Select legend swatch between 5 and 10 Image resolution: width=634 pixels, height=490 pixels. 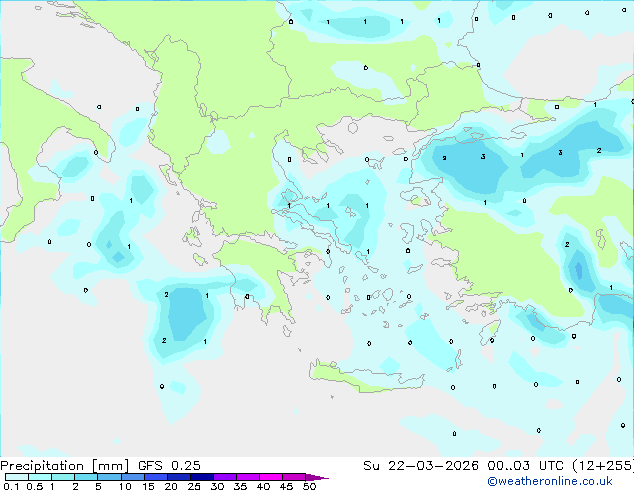tap(109, 477)
